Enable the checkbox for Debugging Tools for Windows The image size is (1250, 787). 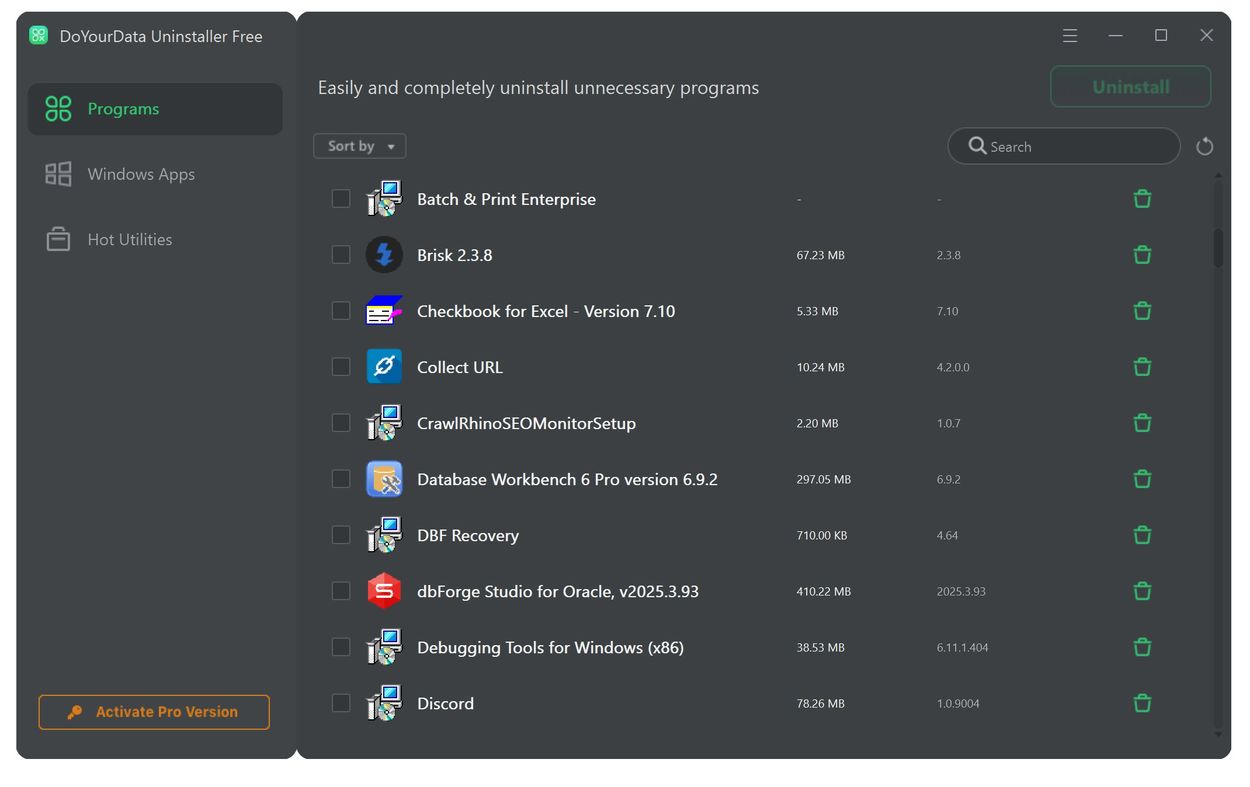coord(340,647)
